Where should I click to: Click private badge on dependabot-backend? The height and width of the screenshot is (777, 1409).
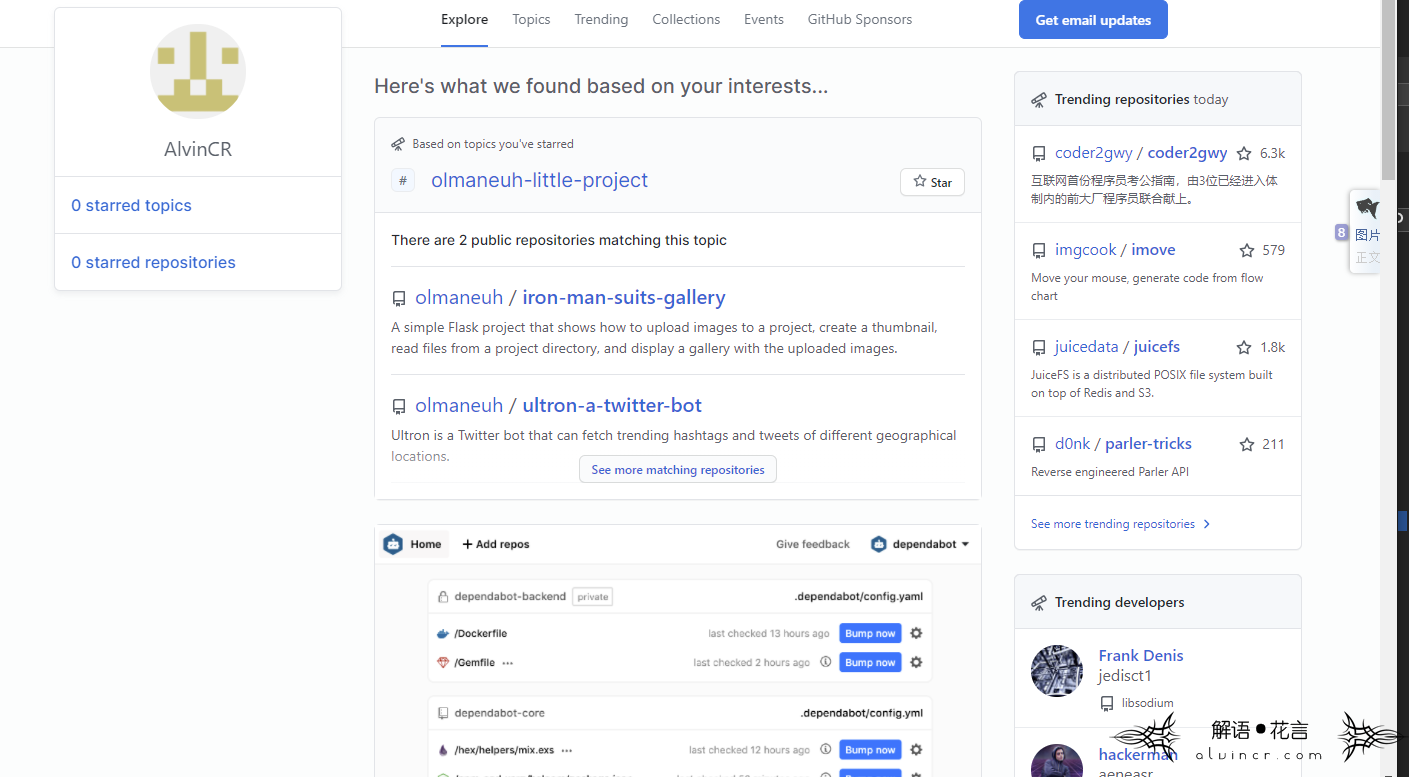pos(592,597)
